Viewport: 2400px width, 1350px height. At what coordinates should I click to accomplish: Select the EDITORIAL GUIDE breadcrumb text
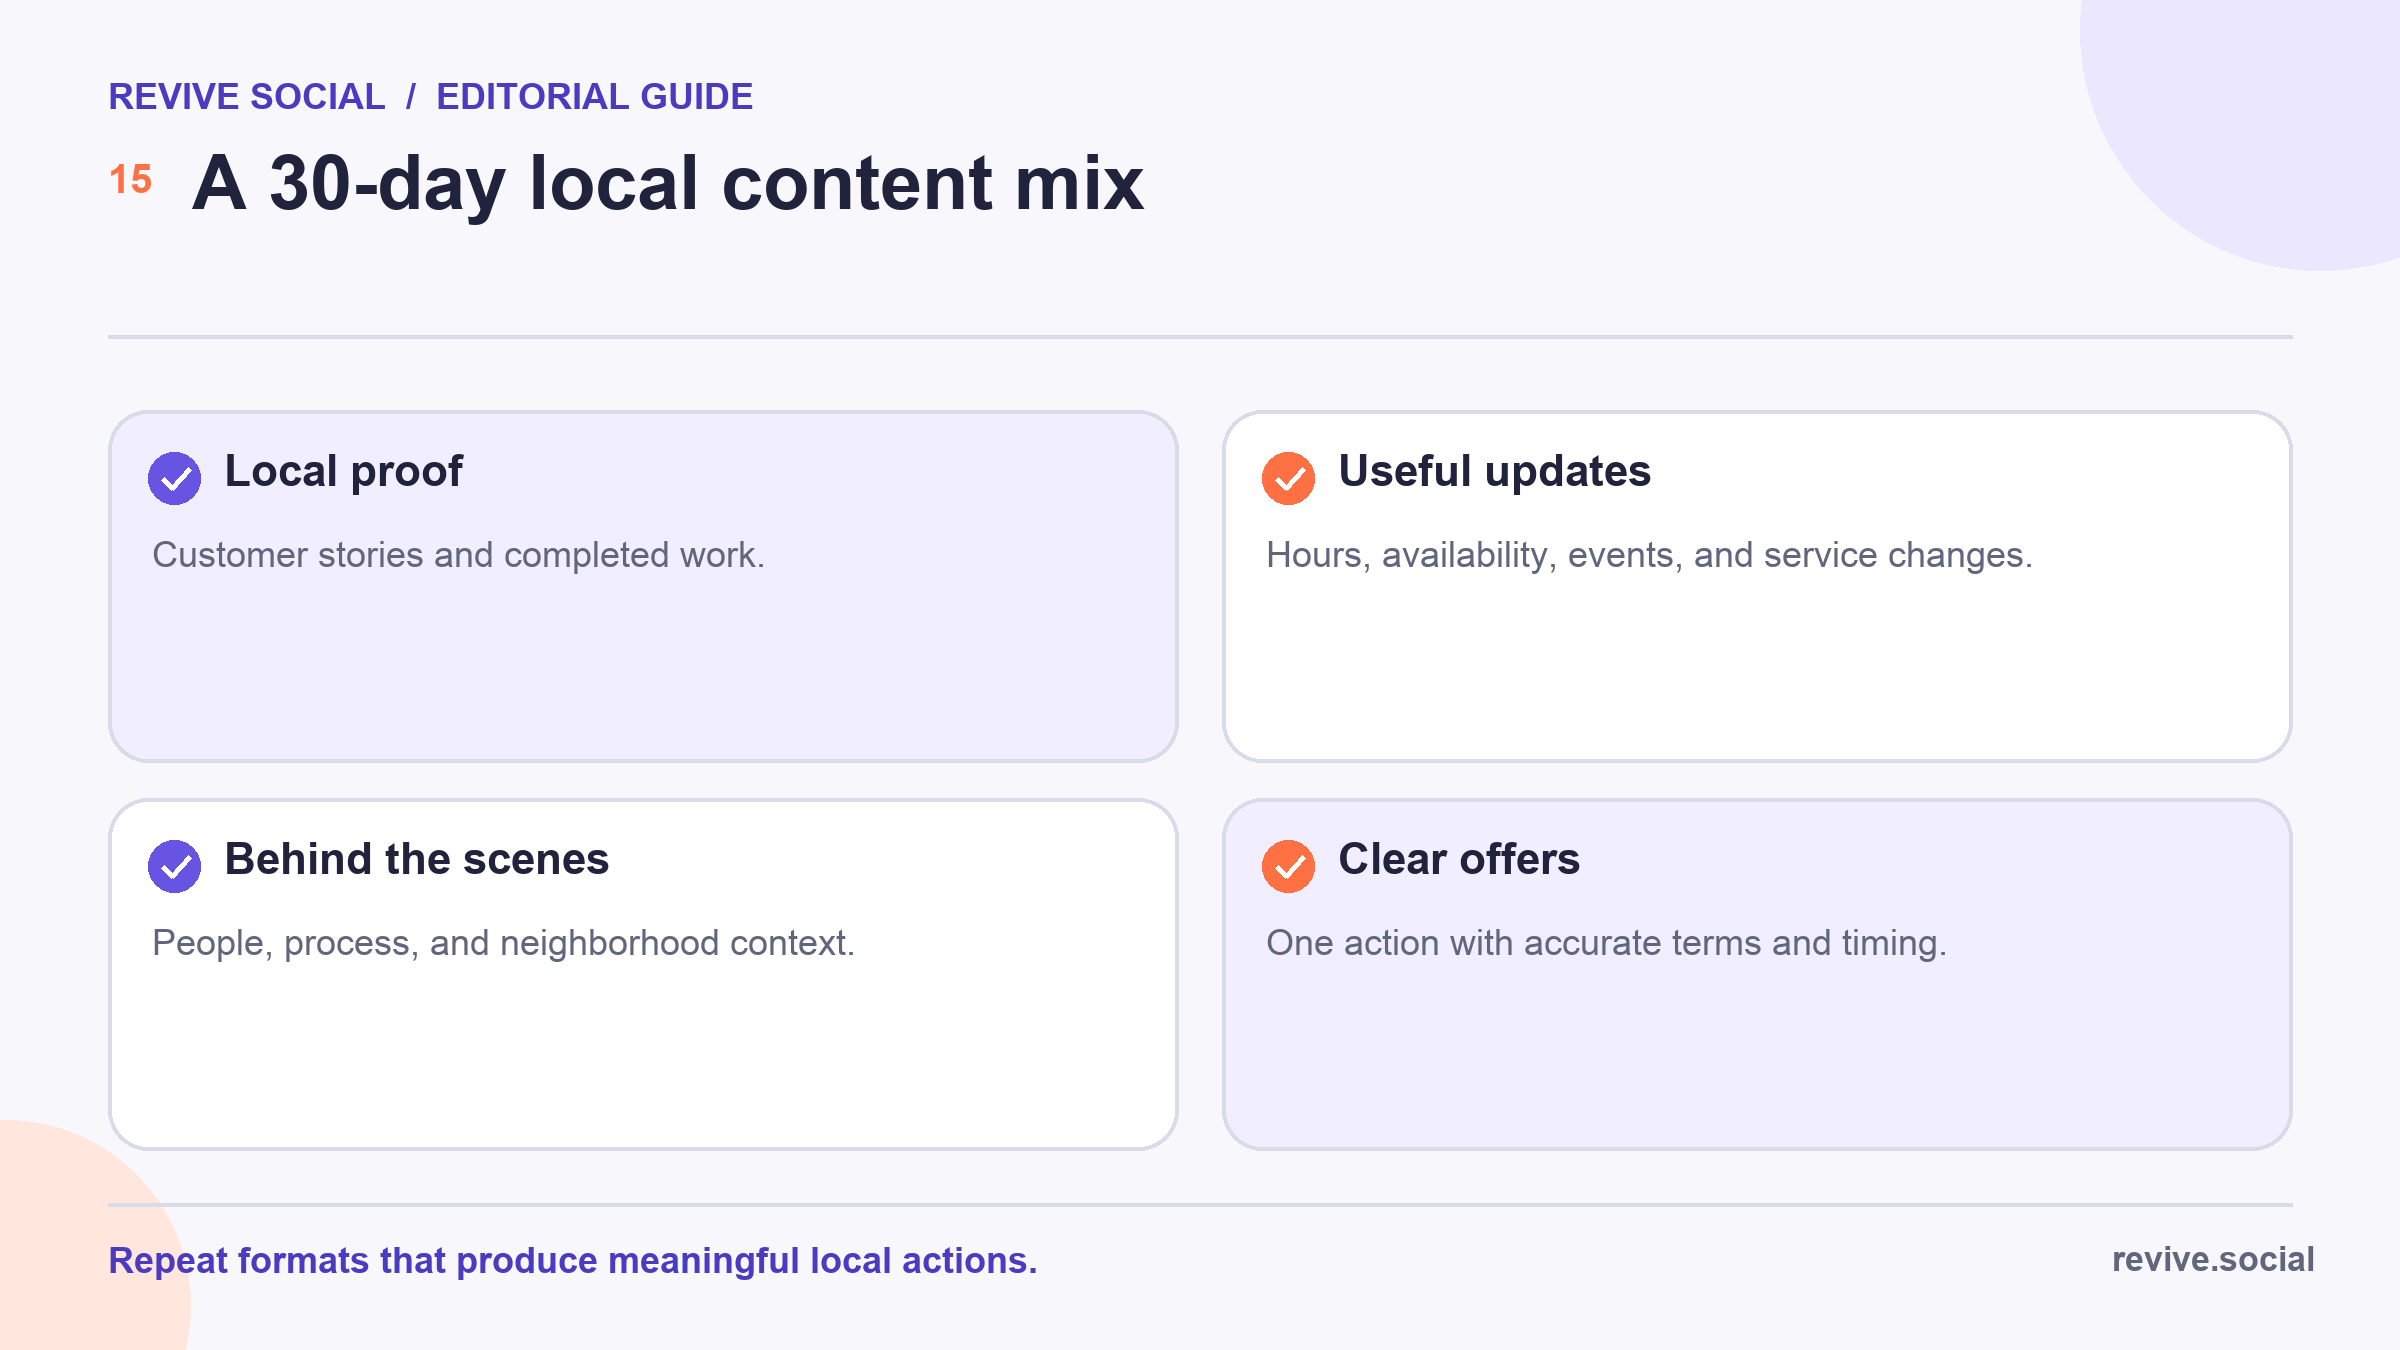594,97
